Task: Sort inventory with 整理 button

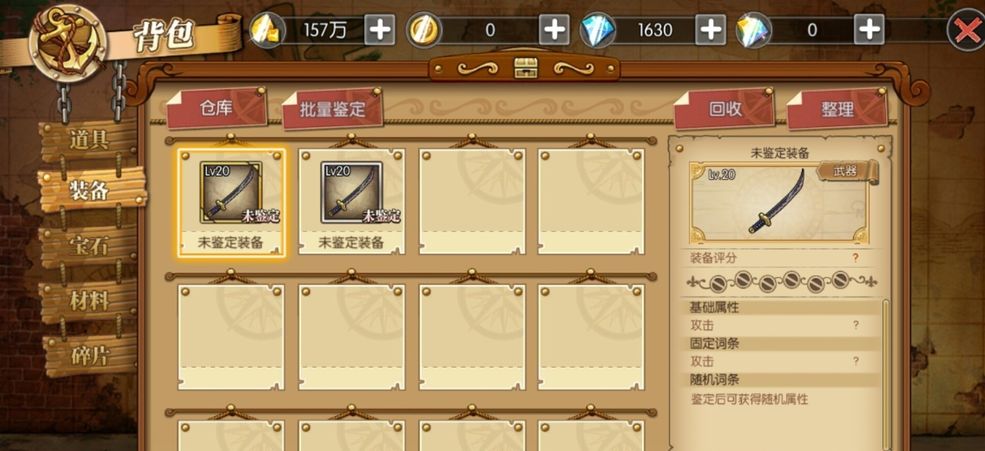Action: pos(837,109)
